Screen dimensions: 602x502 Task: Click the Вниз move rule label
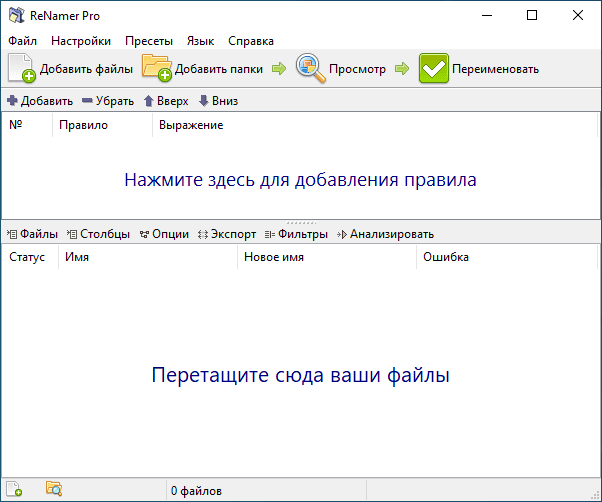pos(225,101)
